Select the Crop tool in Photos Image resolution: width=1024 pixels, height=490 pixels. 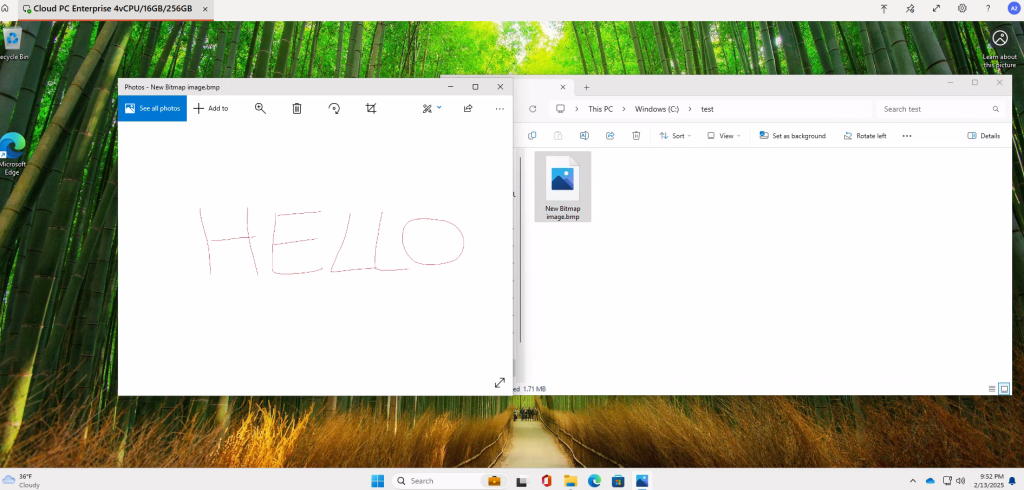tap(371, 108)
